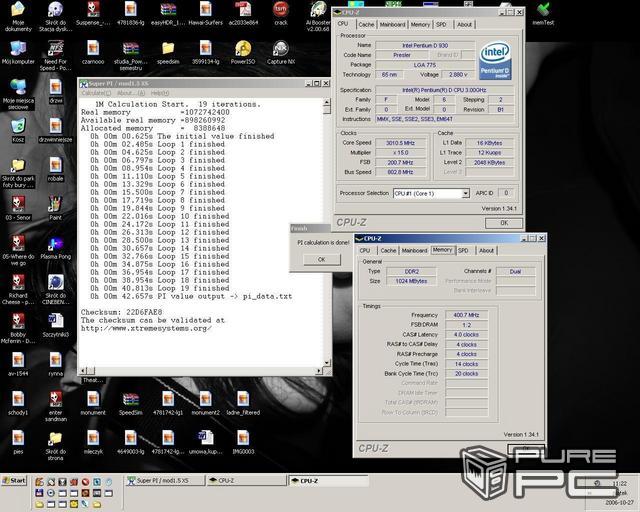Click the Intel Pentium D logo in CPU-Z
Screen dimensions: 640x512
point(495,60)
